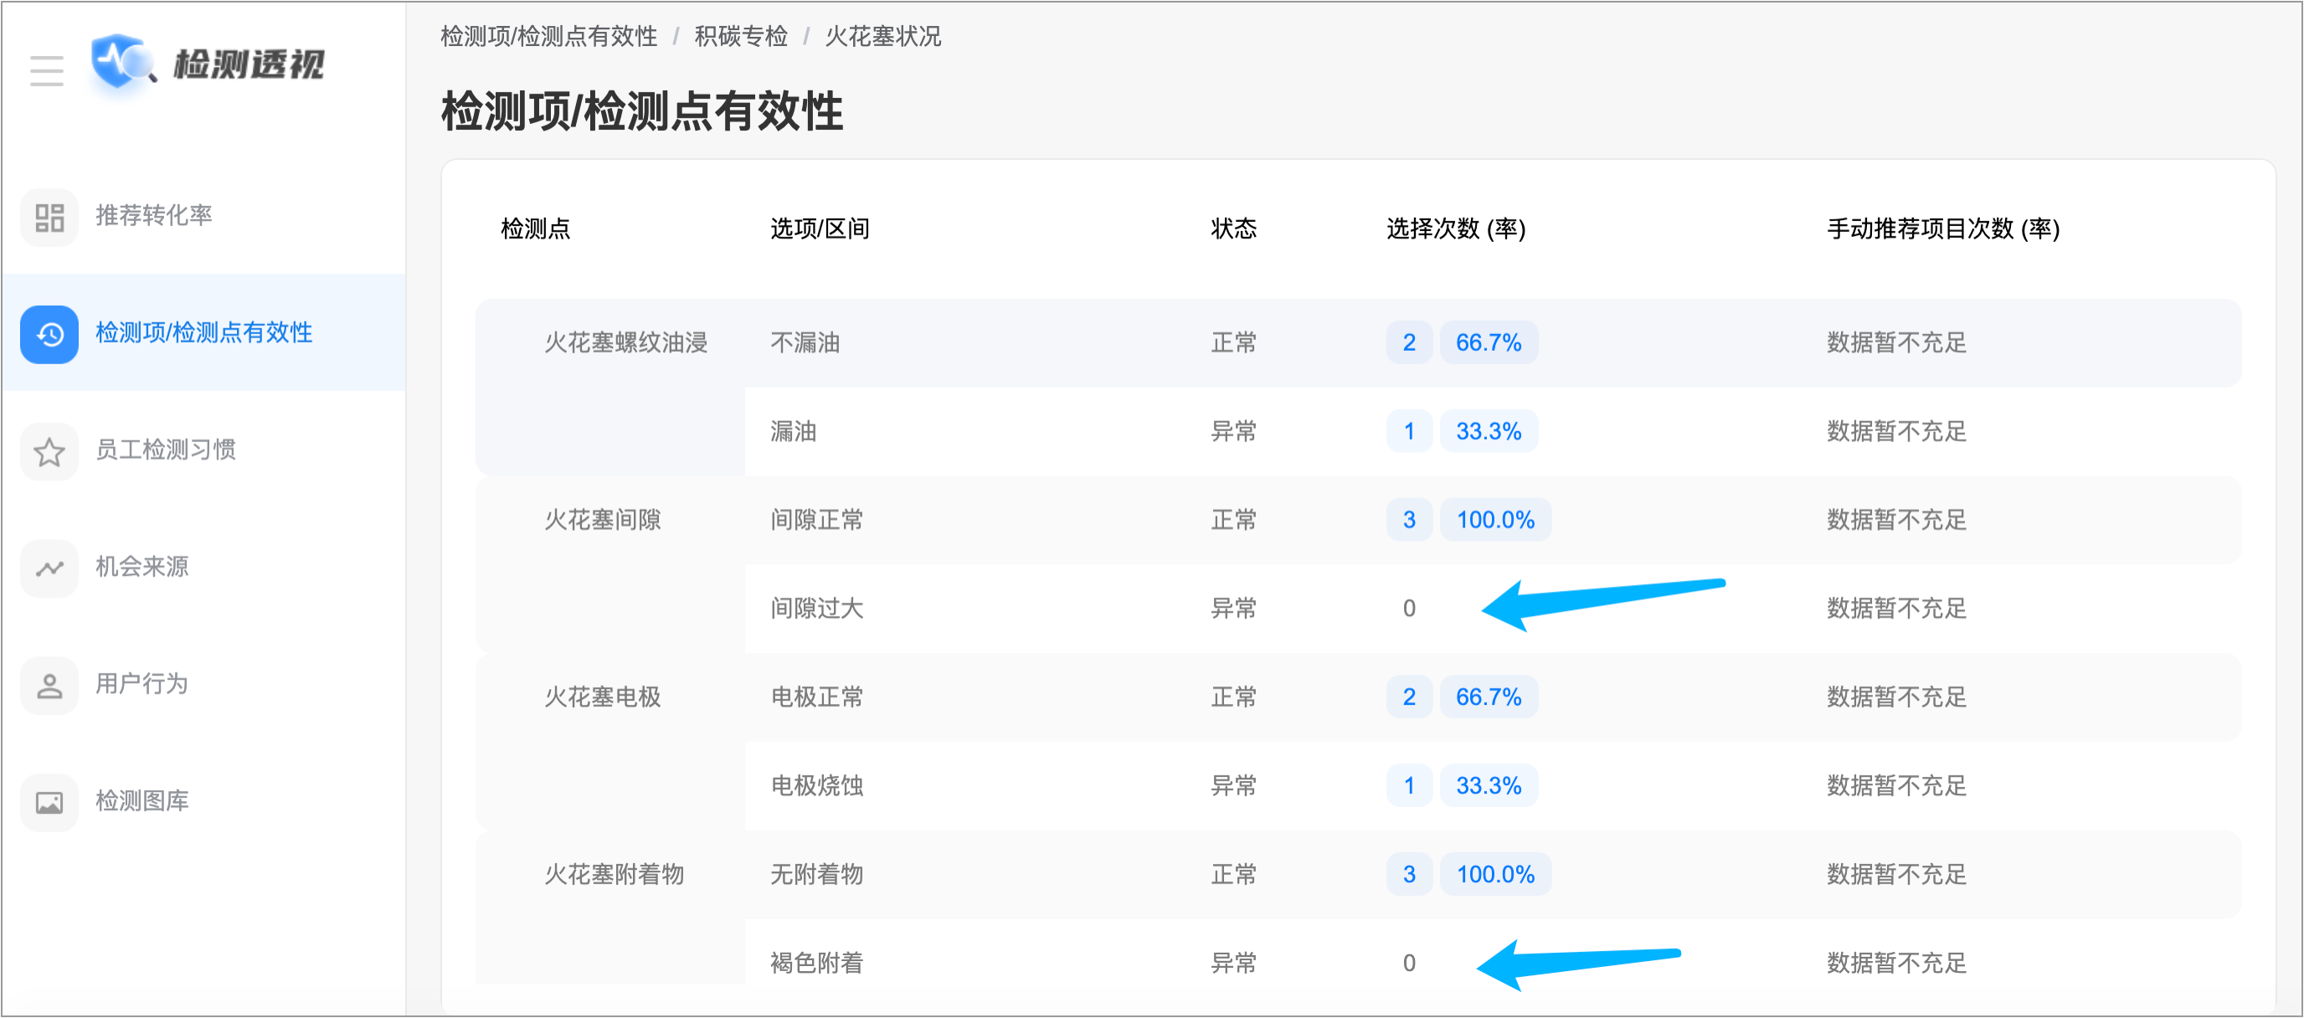Image resolution: width=2304 pixels, height=1018 pixels.
Task: Click the count badge 1 for 电极烧蚀
Action: tap(1408, 786)
